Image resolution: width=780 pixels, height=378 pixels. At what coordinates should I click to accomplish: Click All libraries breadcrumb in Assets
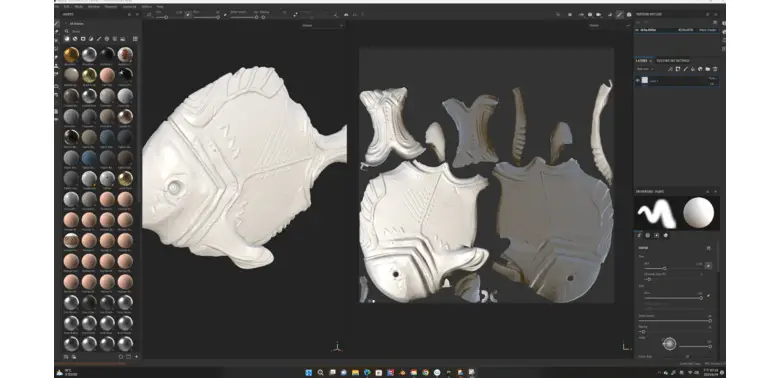click(x=77, y=23)
